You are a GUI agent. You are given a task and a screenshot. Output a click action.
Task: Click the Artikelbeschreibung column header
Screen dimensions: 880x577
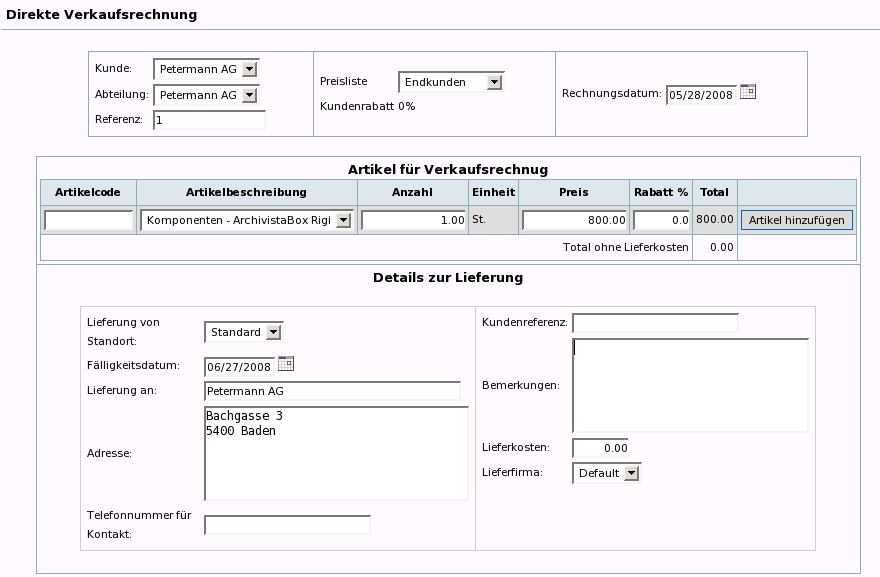pos(246,192)
